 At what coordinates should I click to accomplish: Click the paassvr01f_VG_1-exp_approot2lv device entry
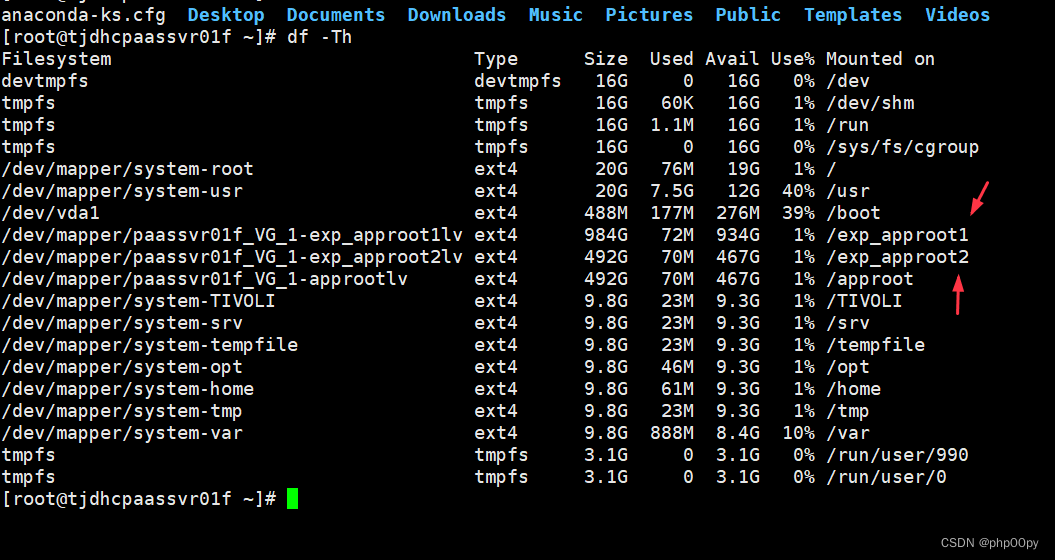point(232,257)
